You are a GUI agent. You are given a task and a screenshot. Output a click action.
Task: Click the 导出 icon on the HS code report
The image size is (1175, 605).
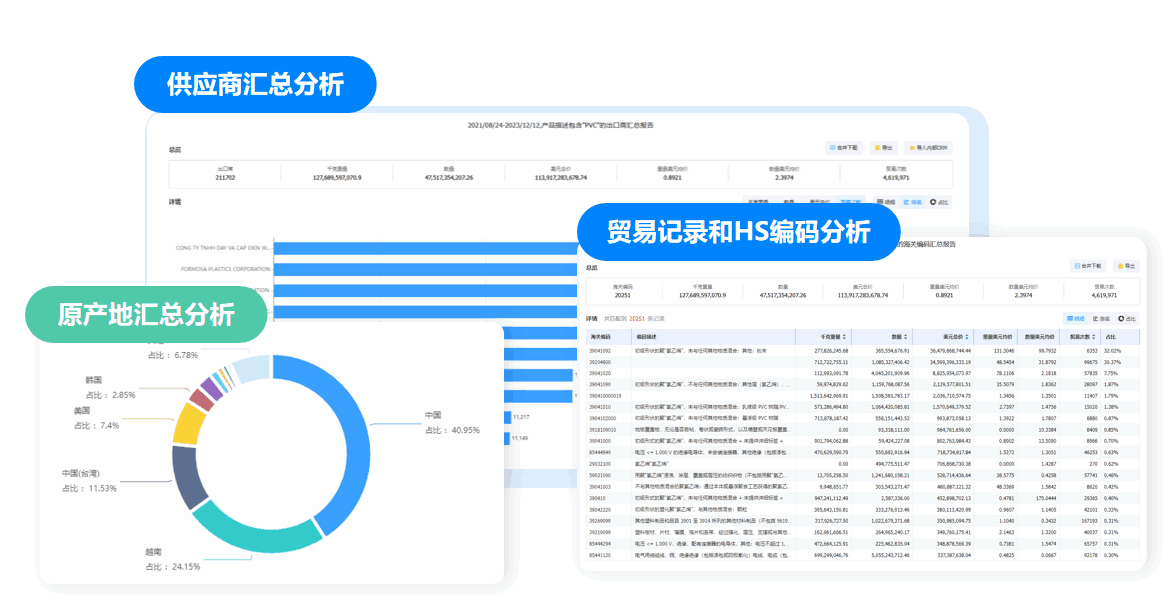(x=1128, y=265)
